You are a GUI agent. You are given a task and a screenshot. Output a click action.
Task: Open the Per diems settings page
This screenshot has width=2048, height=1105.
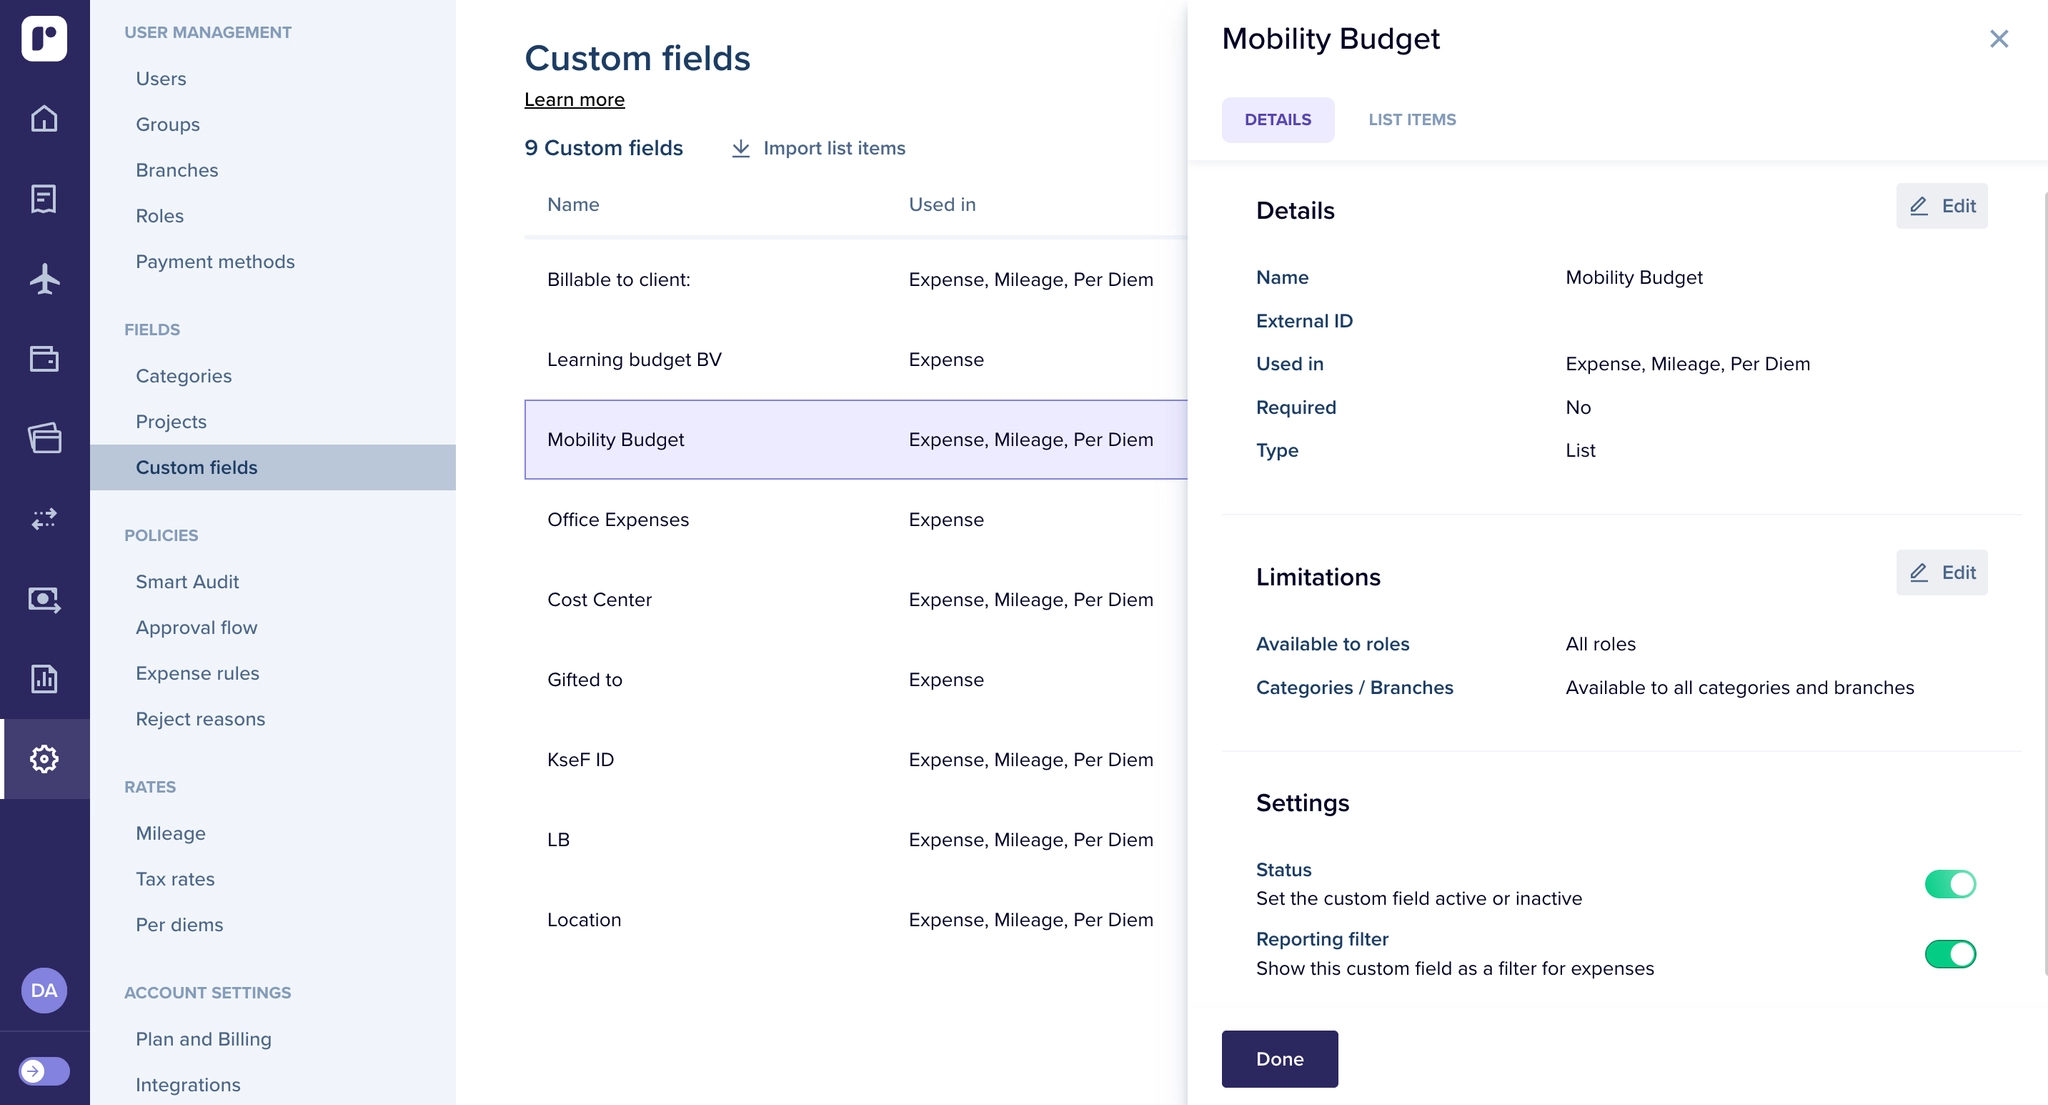(x=179, y=924)
